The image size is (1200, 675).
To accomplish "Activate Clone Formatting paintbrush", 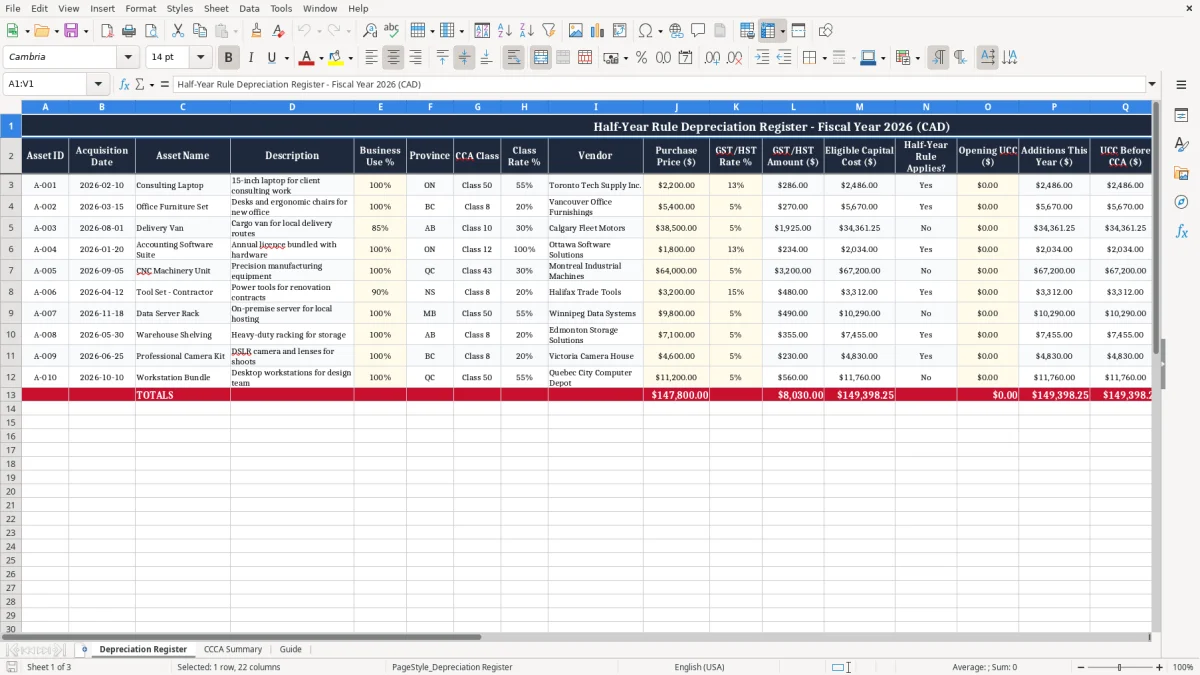I will pos(256,31).
